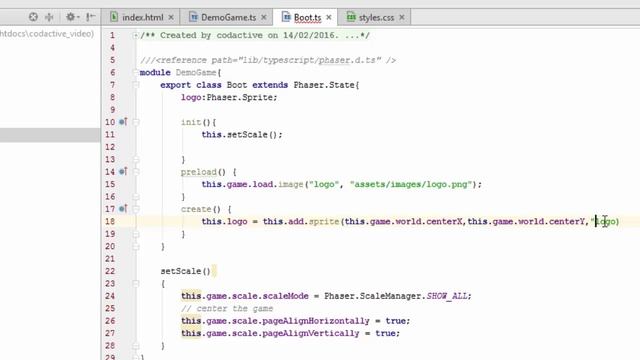
Task: Click 'init(){' method name on line 10
Action: pos(198,122)
